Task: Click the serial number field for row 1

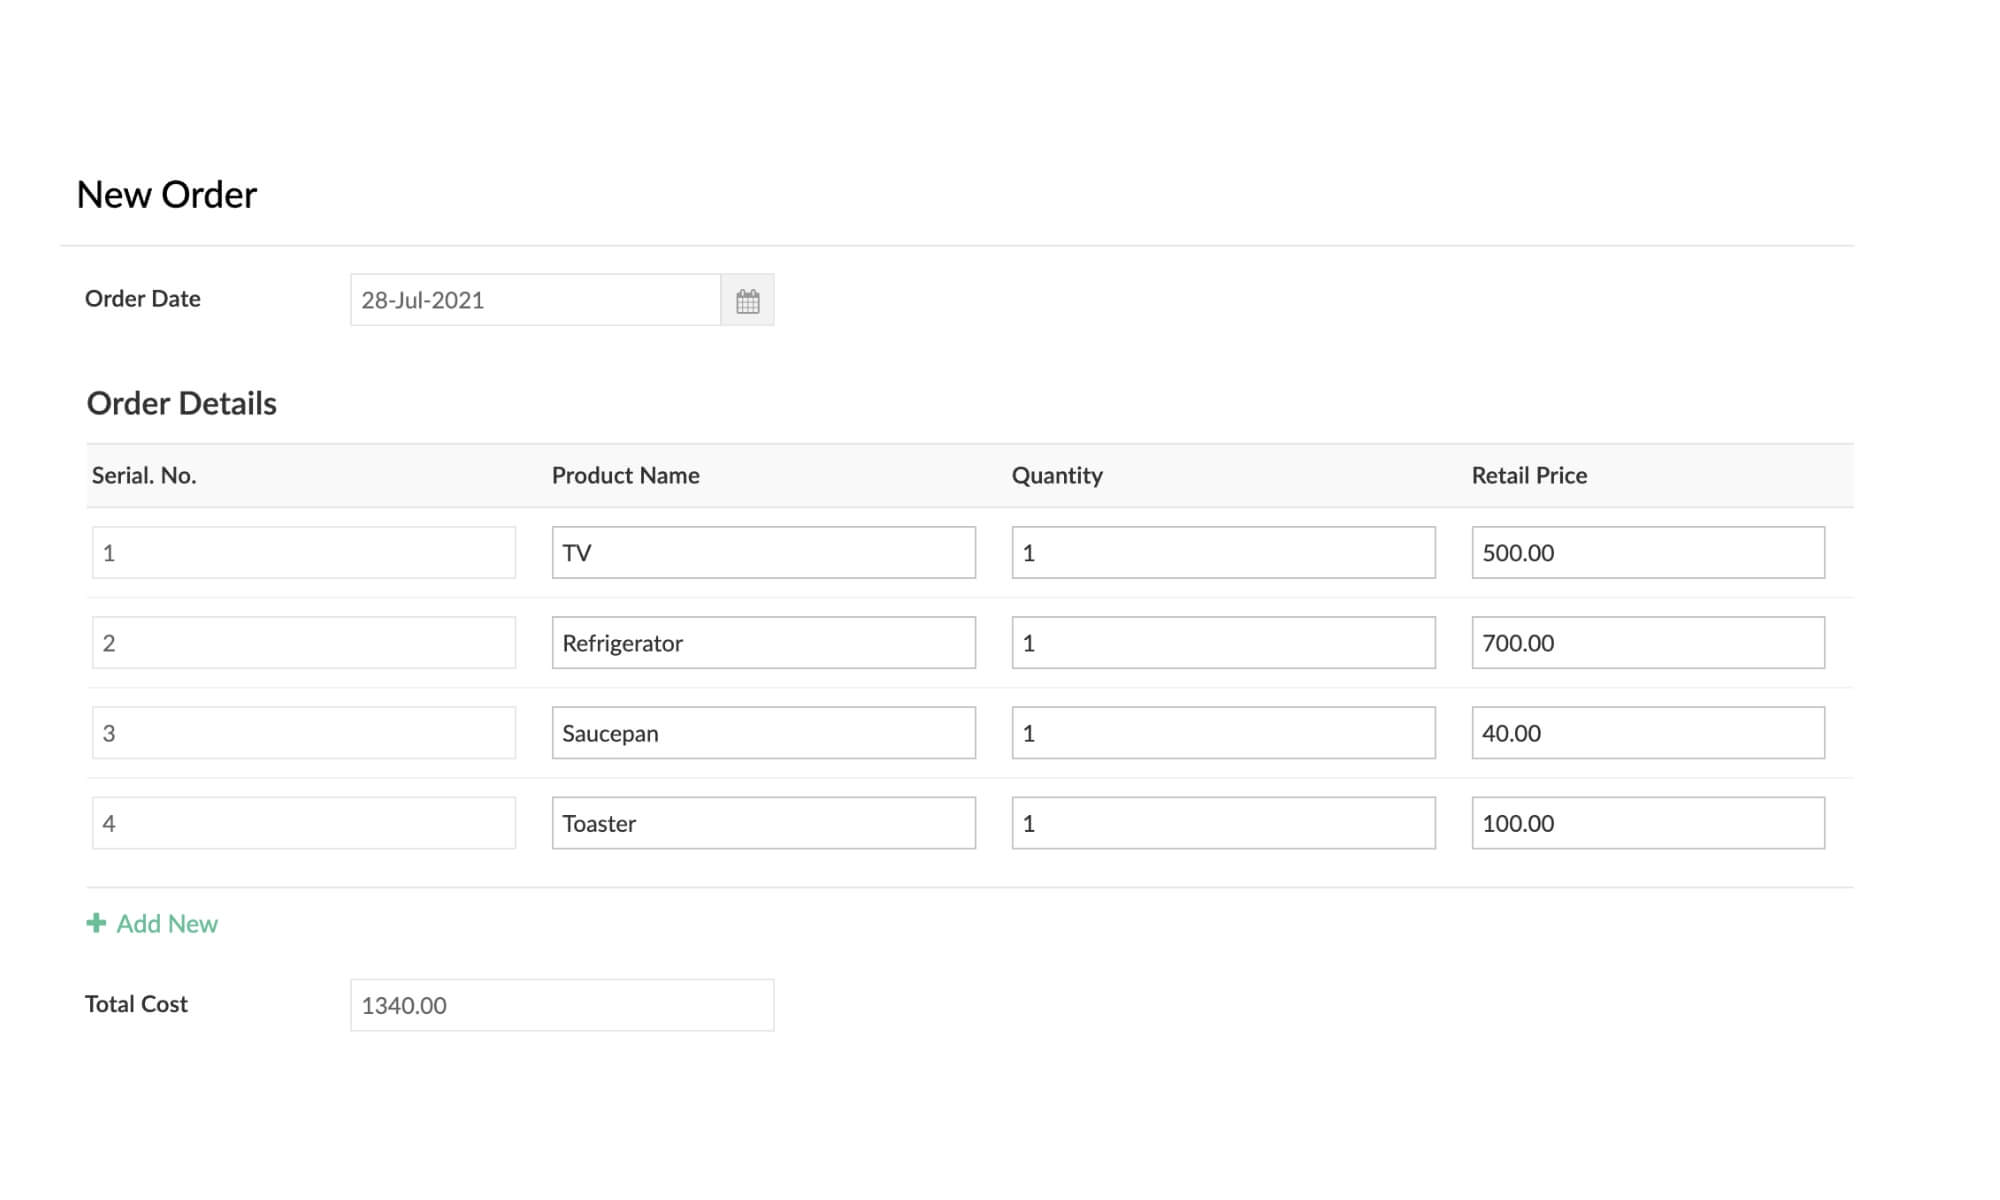Action: [x=303, y=551]
